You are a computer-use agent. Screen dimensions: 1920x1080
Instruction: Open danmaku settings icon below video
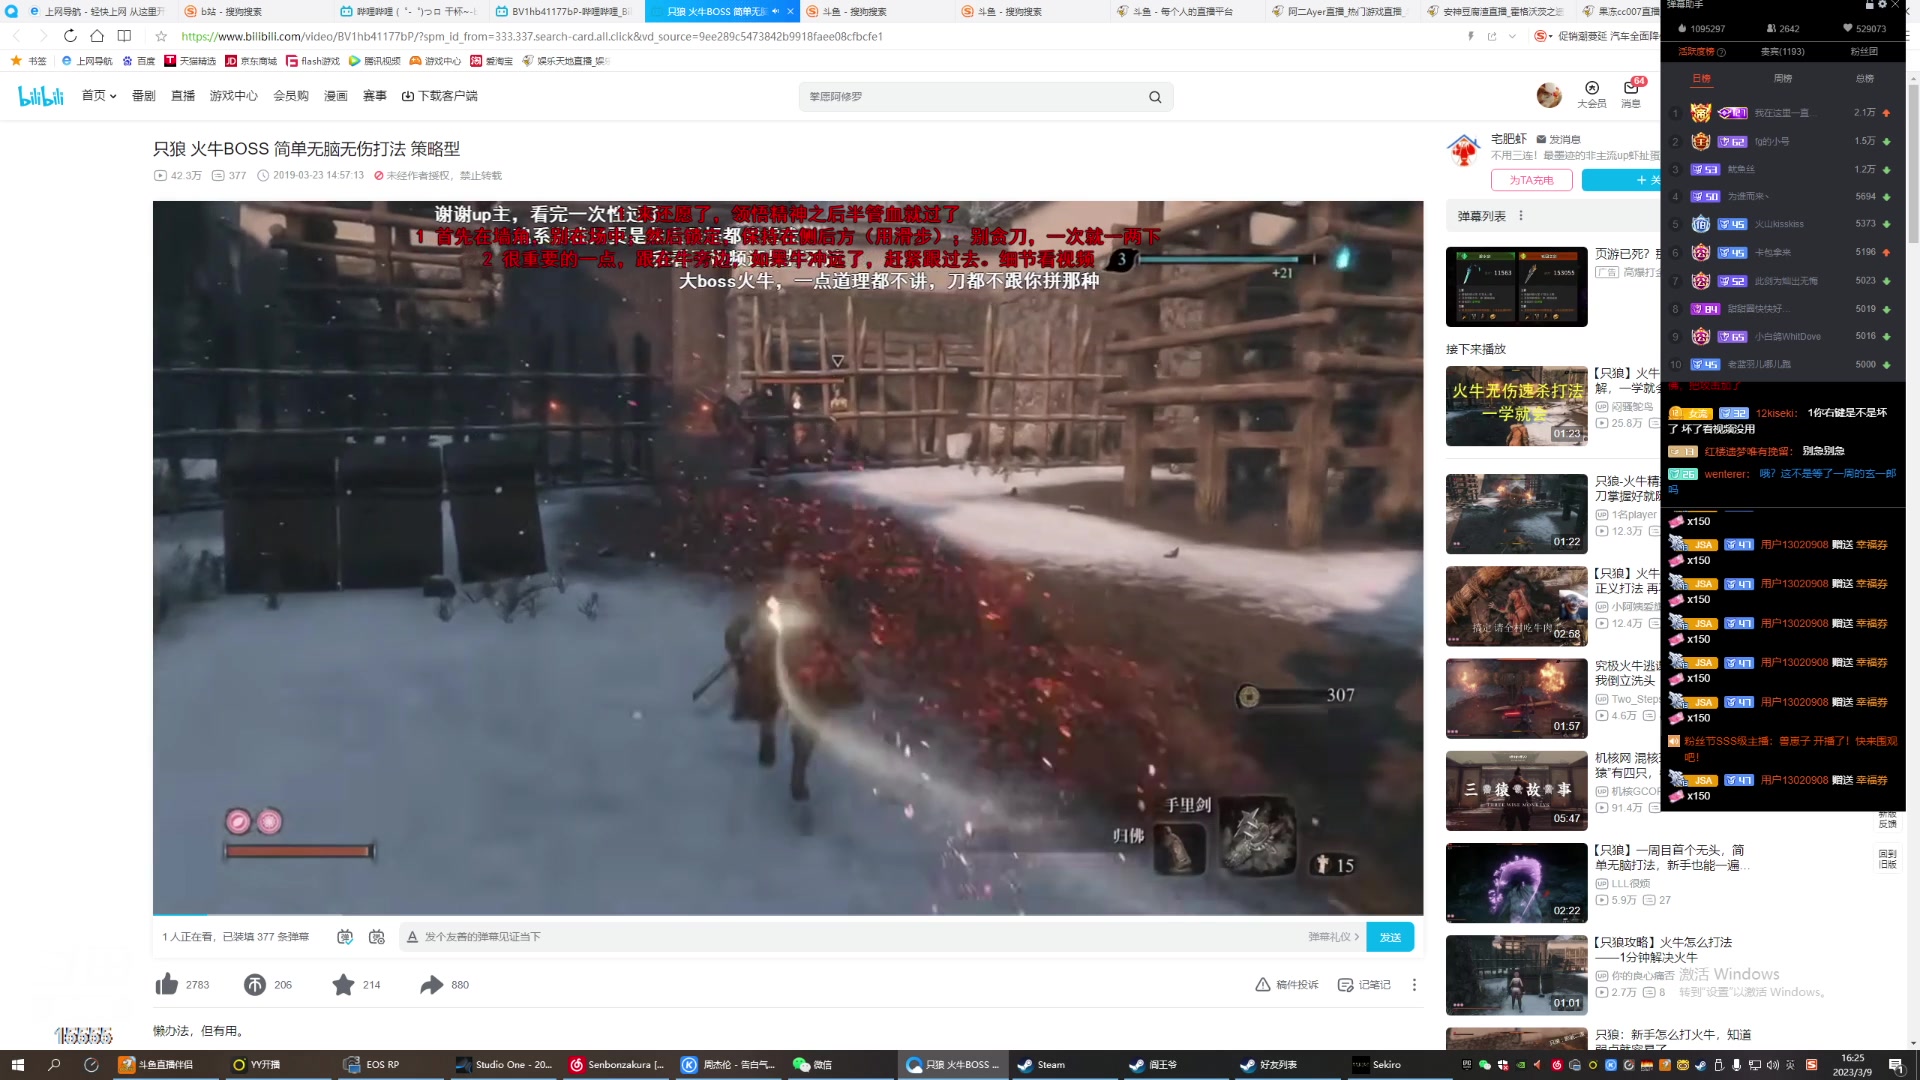pos(377,937)
